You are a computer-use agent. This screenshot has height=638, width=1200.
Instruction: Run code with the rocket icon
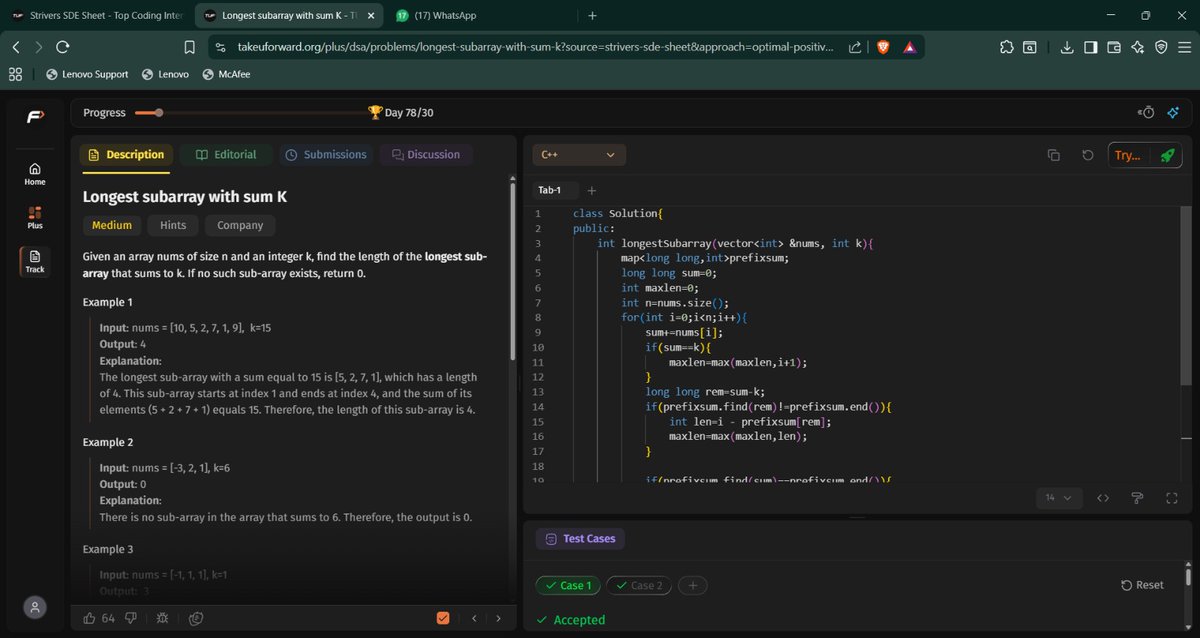pyautogui.click(x=1167, y=155)
